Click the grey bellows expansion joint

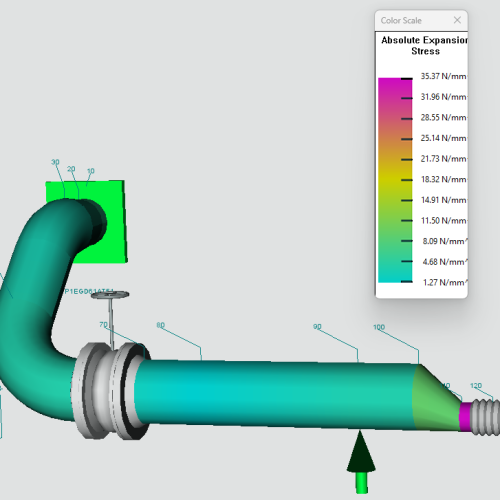[x=486, y=417]
